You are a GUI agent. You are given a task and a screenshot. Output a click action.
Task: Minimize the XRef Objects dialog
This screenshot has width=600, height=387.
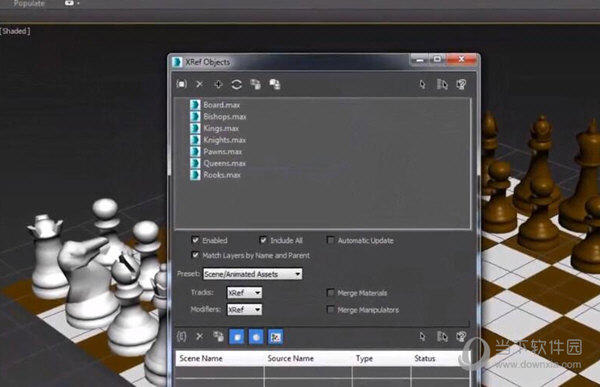[420, 60]
